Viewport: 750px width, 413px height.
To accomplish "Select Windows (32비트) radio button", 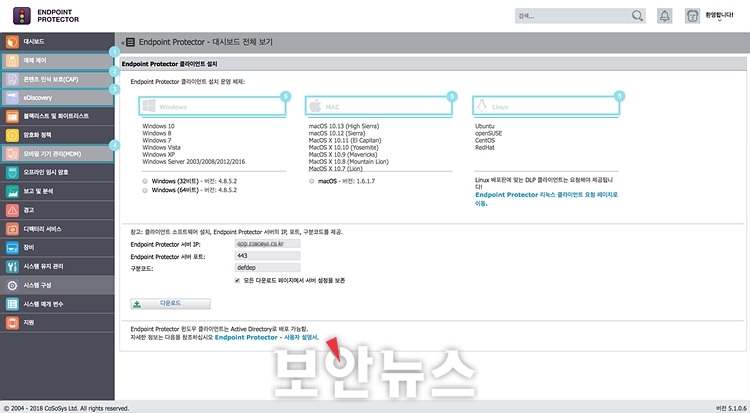I will [144, 181].
